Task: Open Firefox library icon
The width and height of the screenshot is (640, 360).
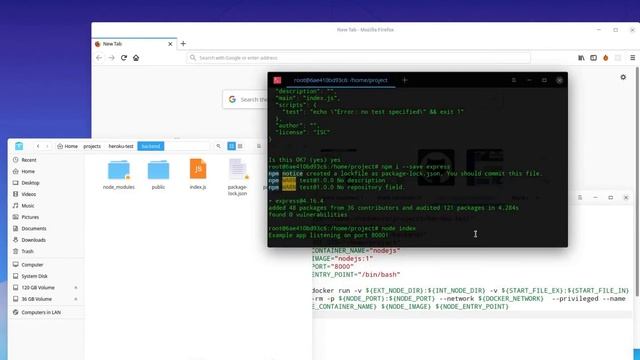Action: tap(581, 58)
